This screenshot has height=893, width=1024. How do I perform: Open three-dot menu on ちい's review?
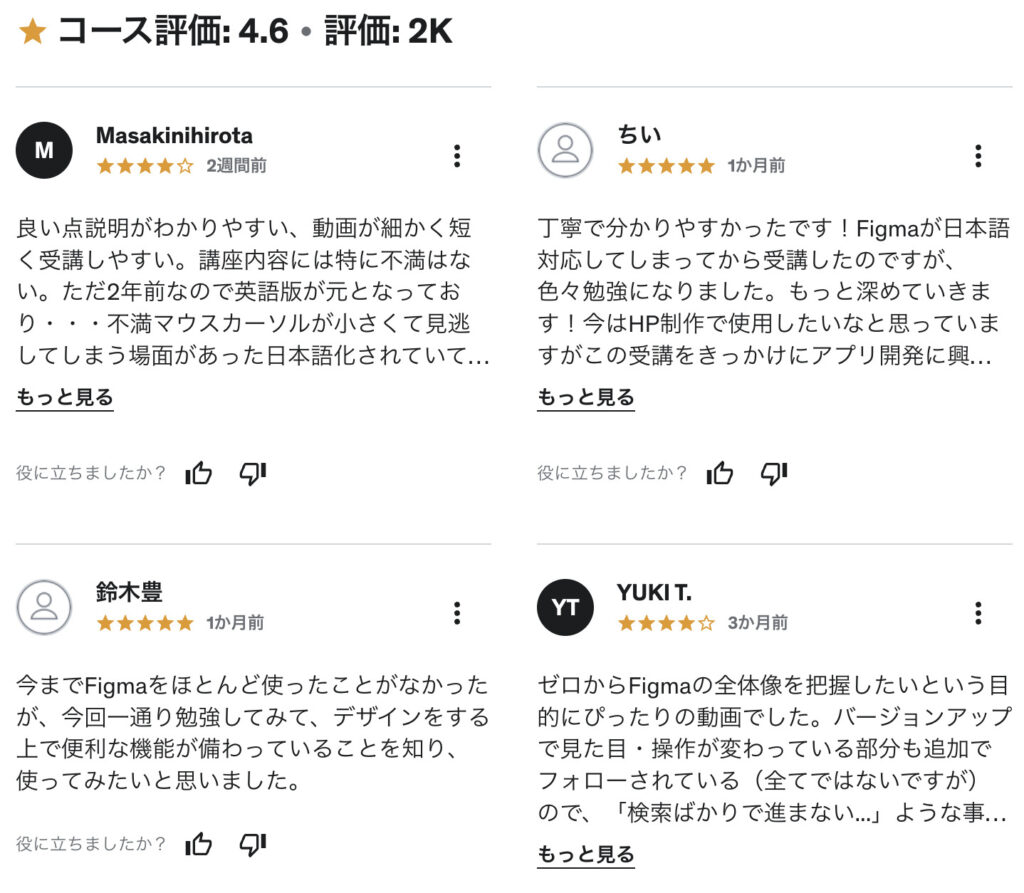point(978,156)
